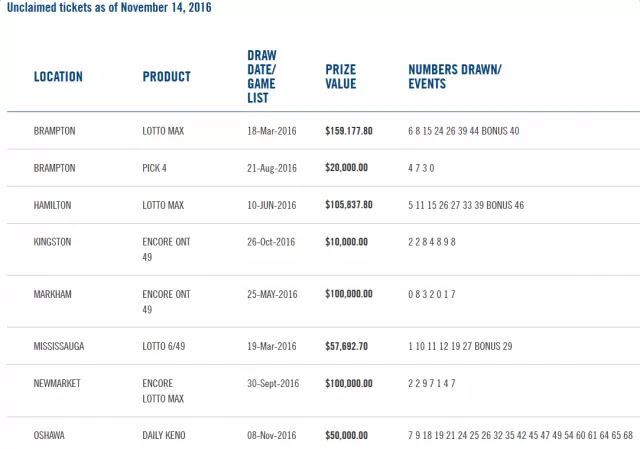Click the PRODUCT column header
The width and height of the screenshot is (640, 449).
click(x=167, y=77)
